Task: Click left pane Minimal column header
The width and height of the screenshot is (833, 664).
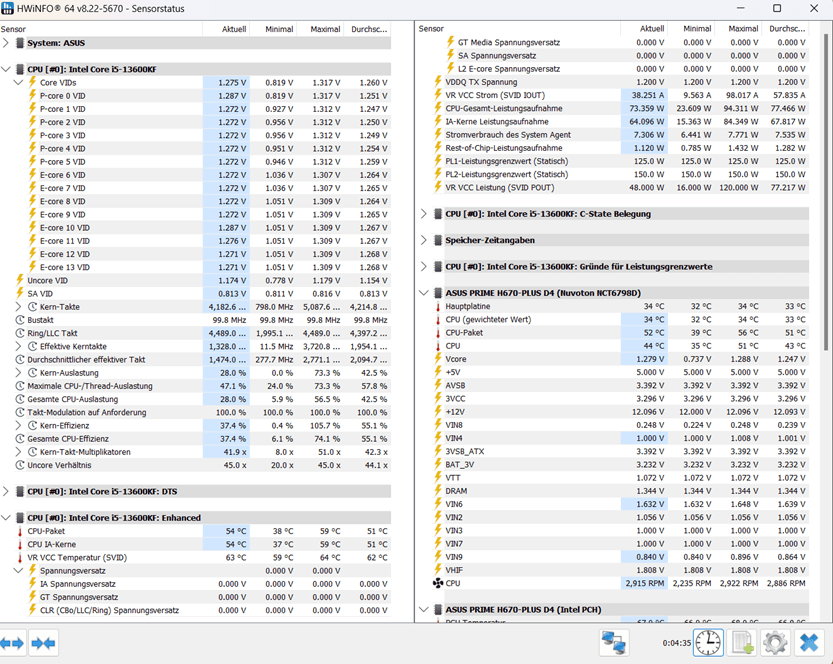Action: coord(273,29)
